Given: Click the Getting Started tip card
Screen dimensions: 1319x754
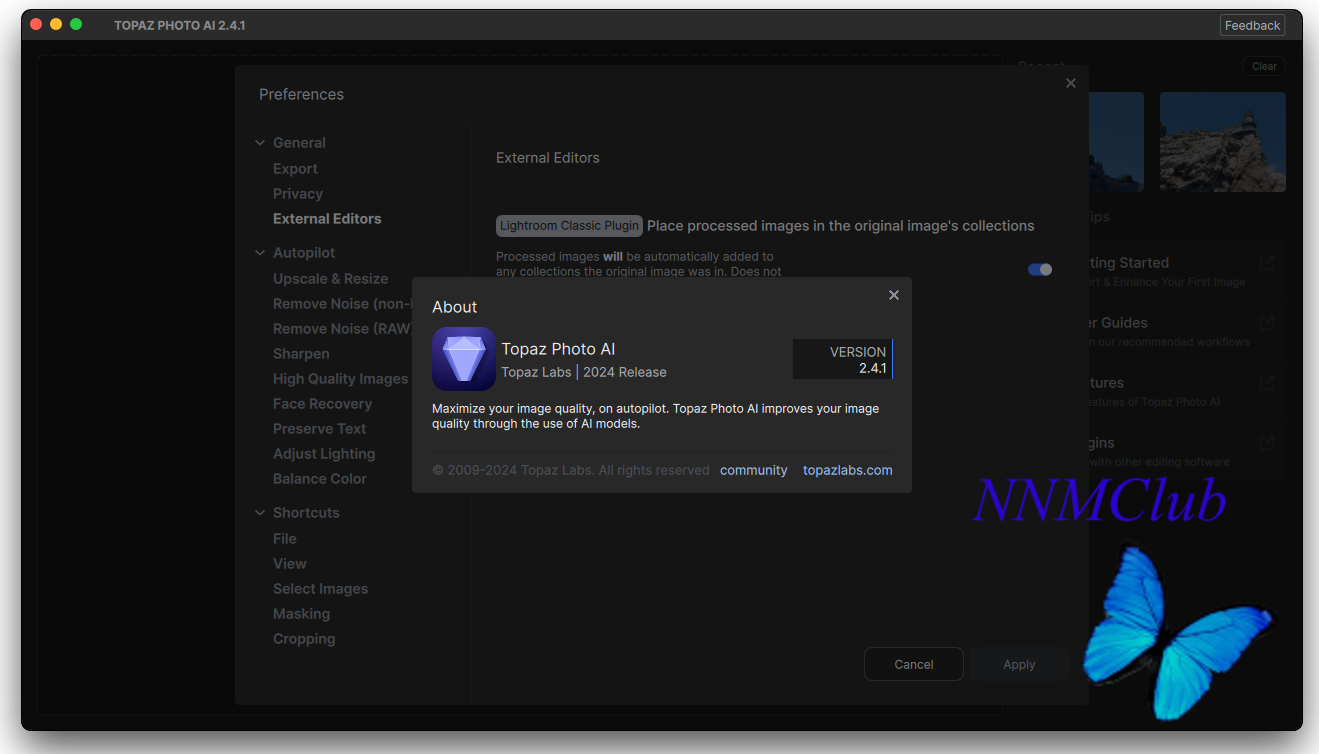Looking at the screenshot, I should (1187, 272).
